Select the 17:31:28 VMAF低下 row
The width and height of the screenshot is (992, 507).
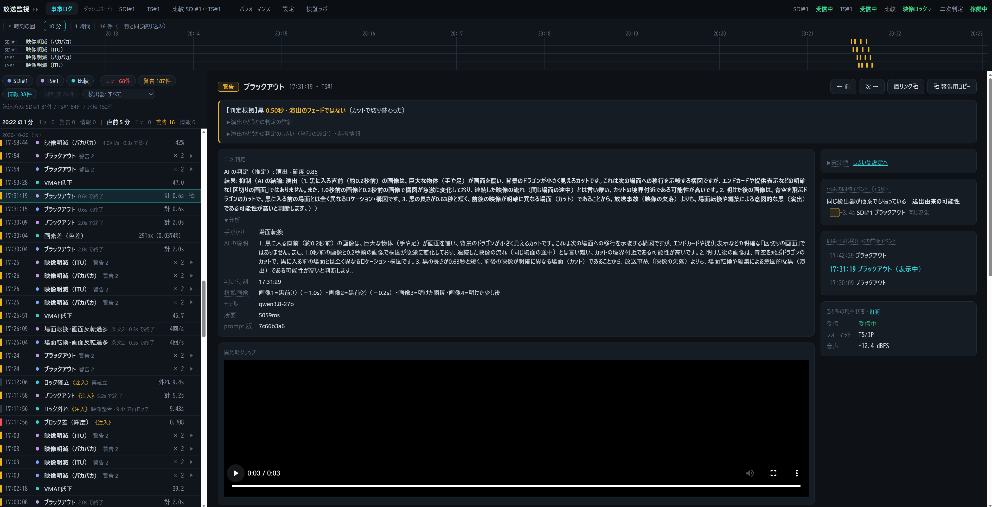tap(100, 182)
